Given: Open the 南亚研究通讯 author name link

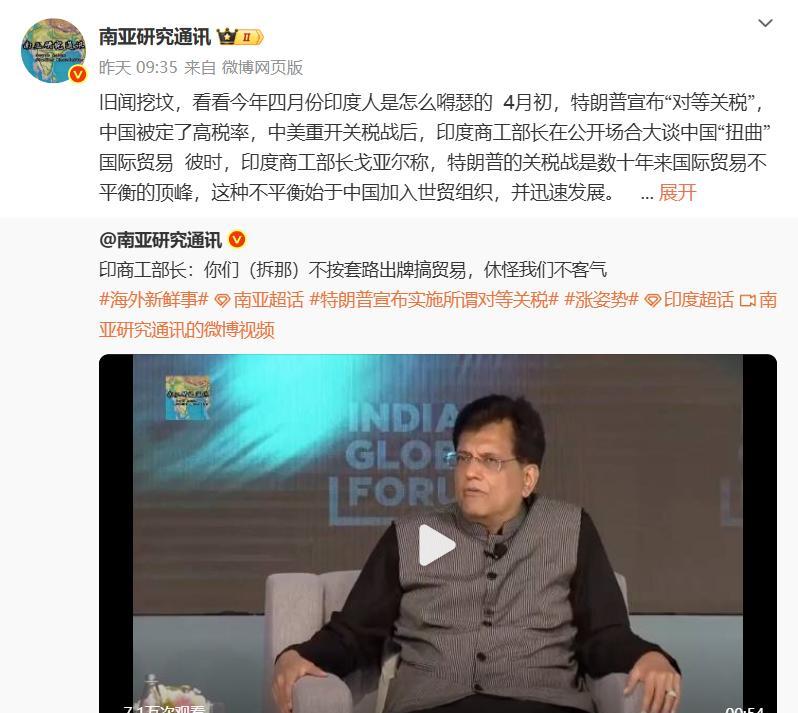Looking at the screenshot, I should click(155, 37).
